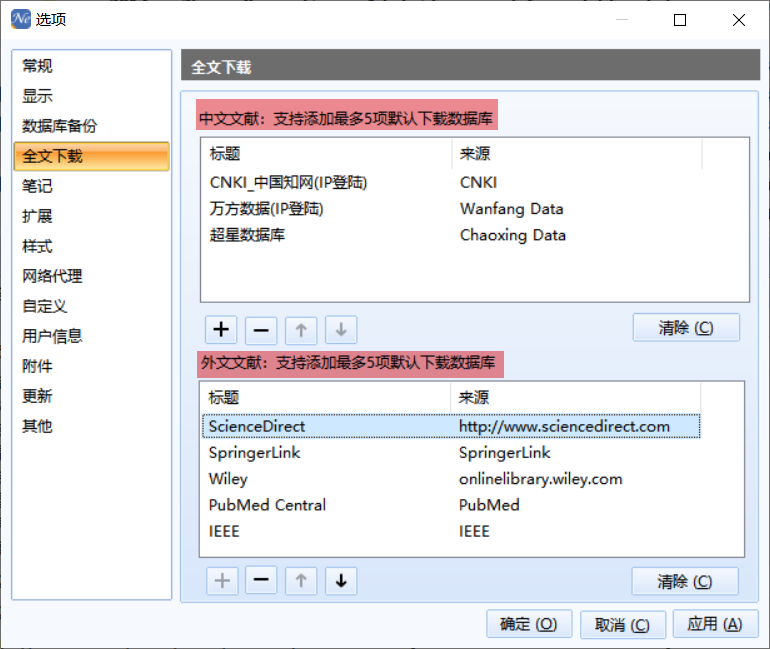
Task: Clear the foreign literature database list
Action: coord(685,581)
